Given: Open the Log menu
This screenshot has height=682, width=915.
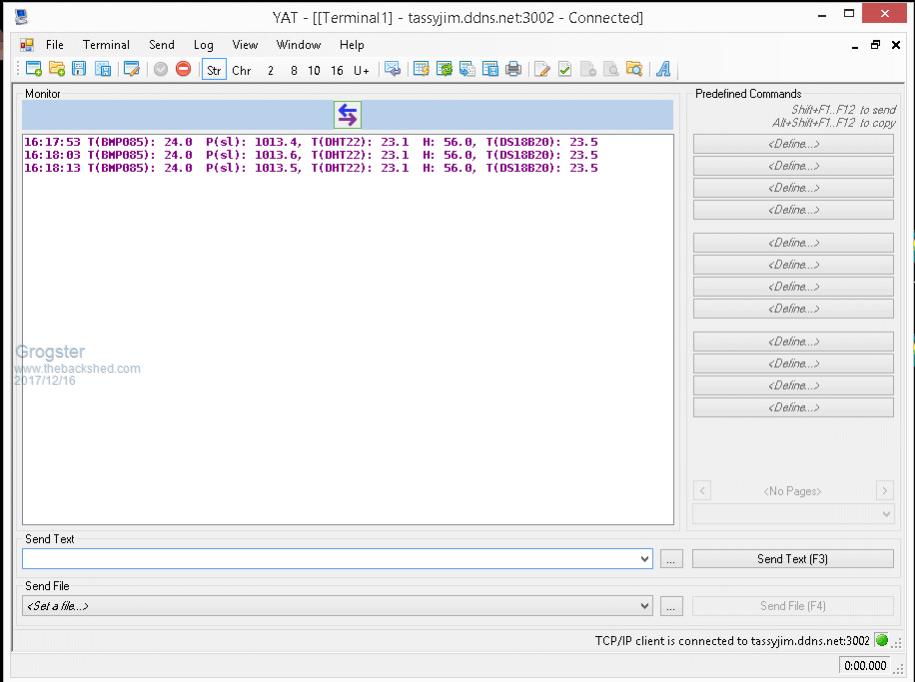Looking at the screenshot, I should point(203,45).
